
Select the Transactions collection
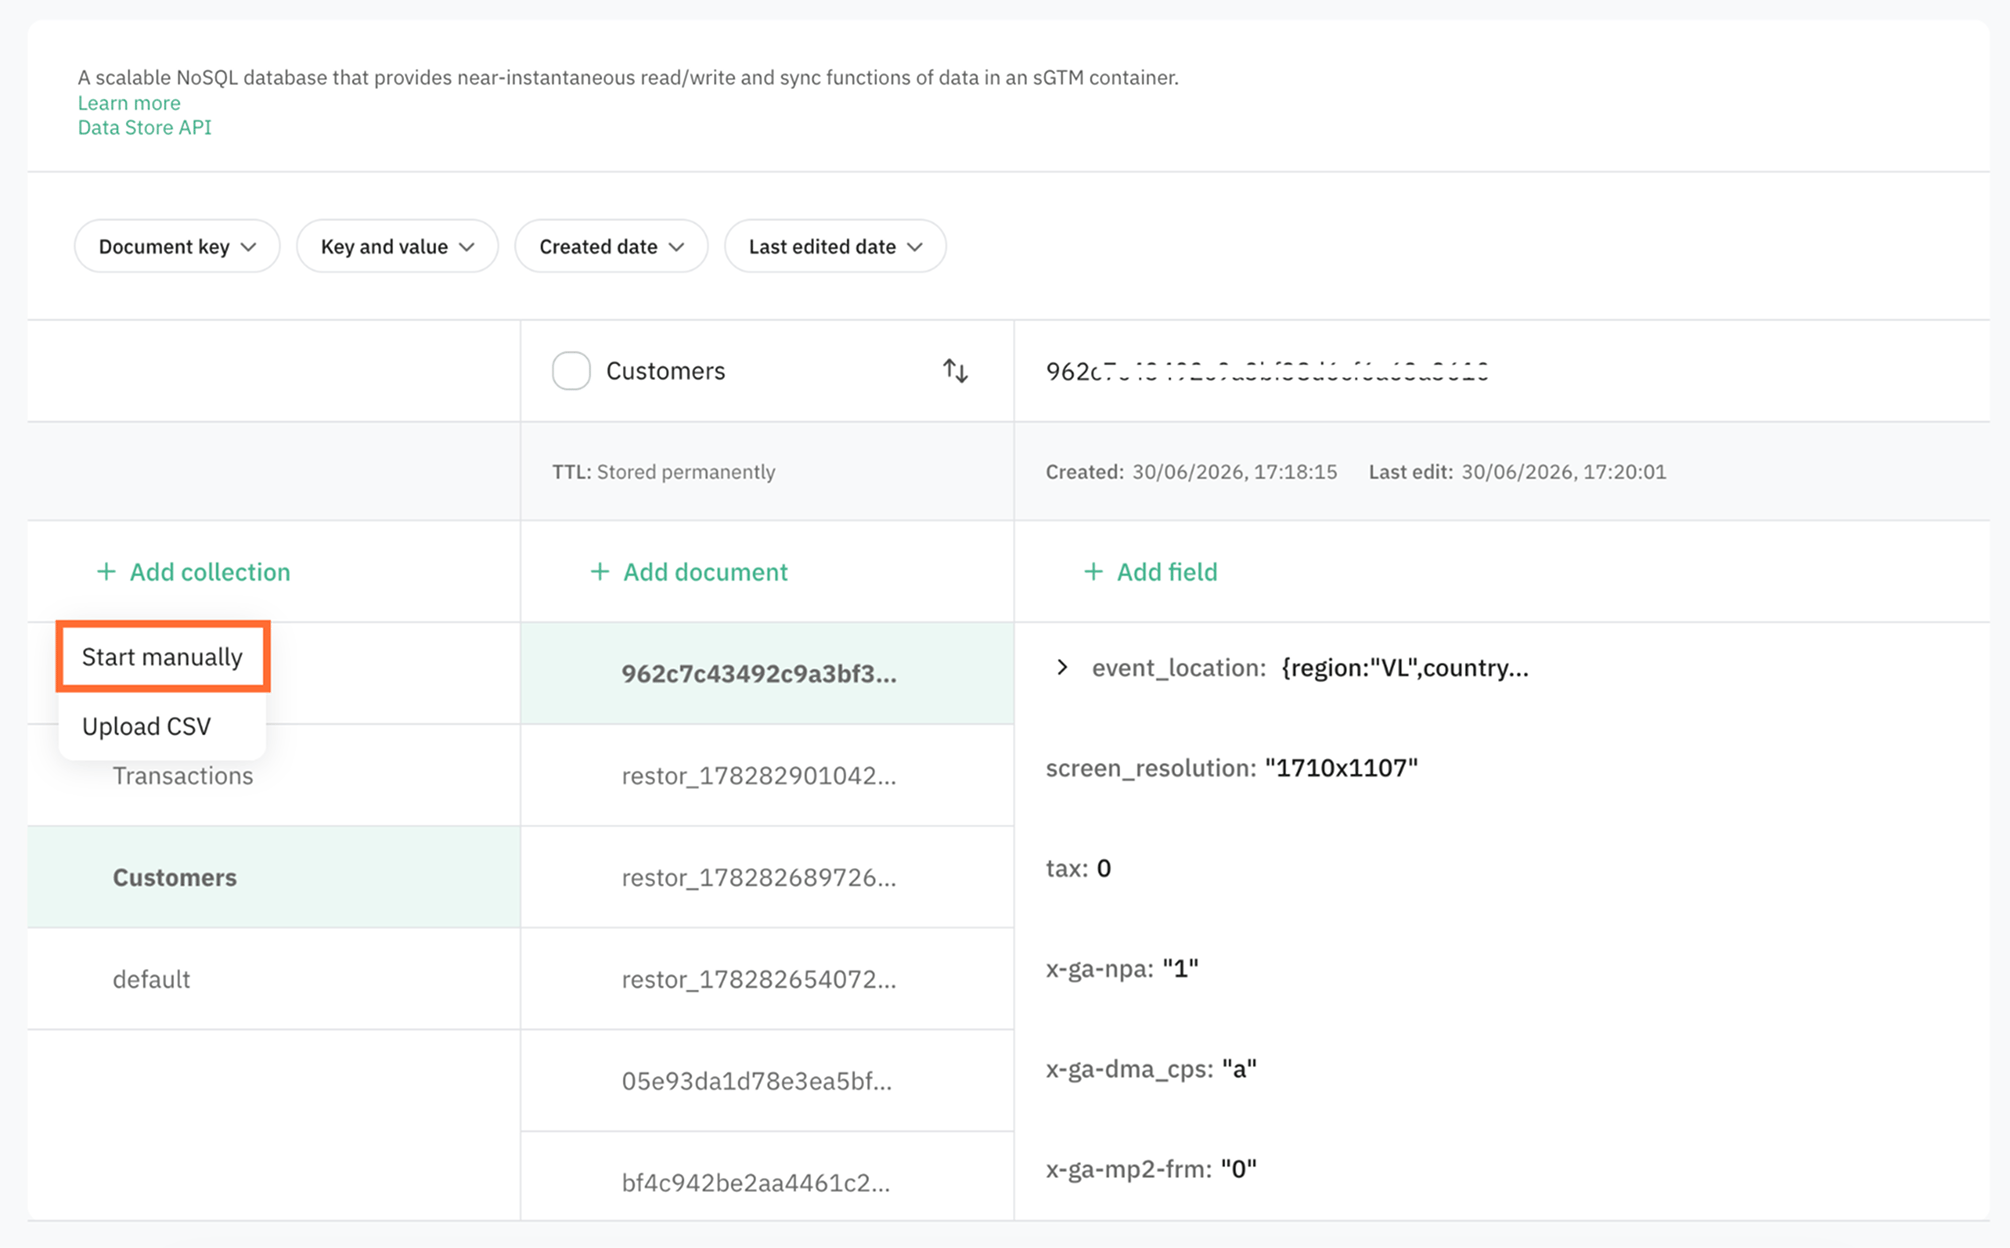pyautogui.click(x=274, y=776)
